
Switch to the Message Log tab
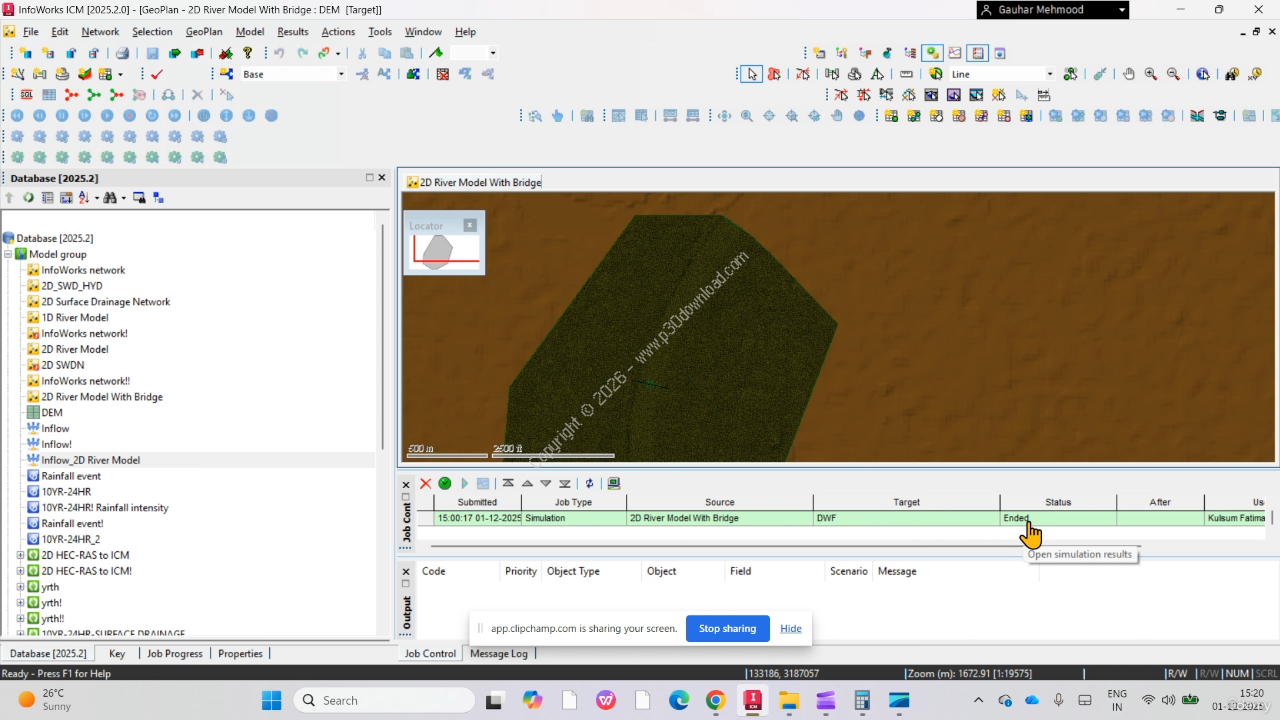tap(498, 653)
